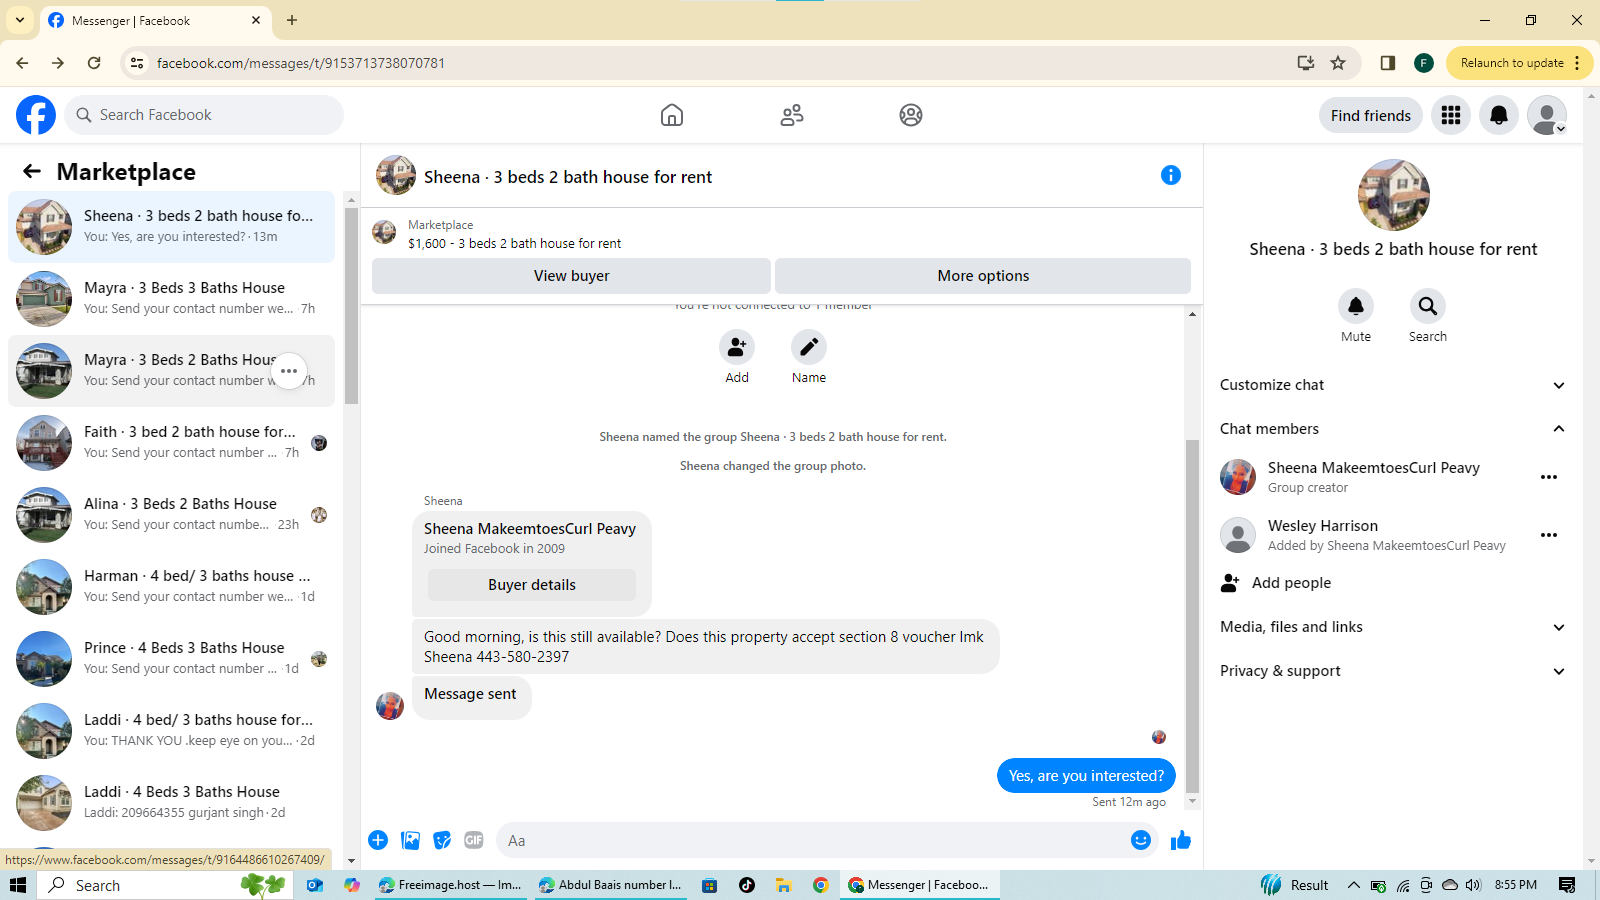Open Alina 3 Beds 2 Baths House chat
This screenshot has height=900, width=1600.
(172, 515)
